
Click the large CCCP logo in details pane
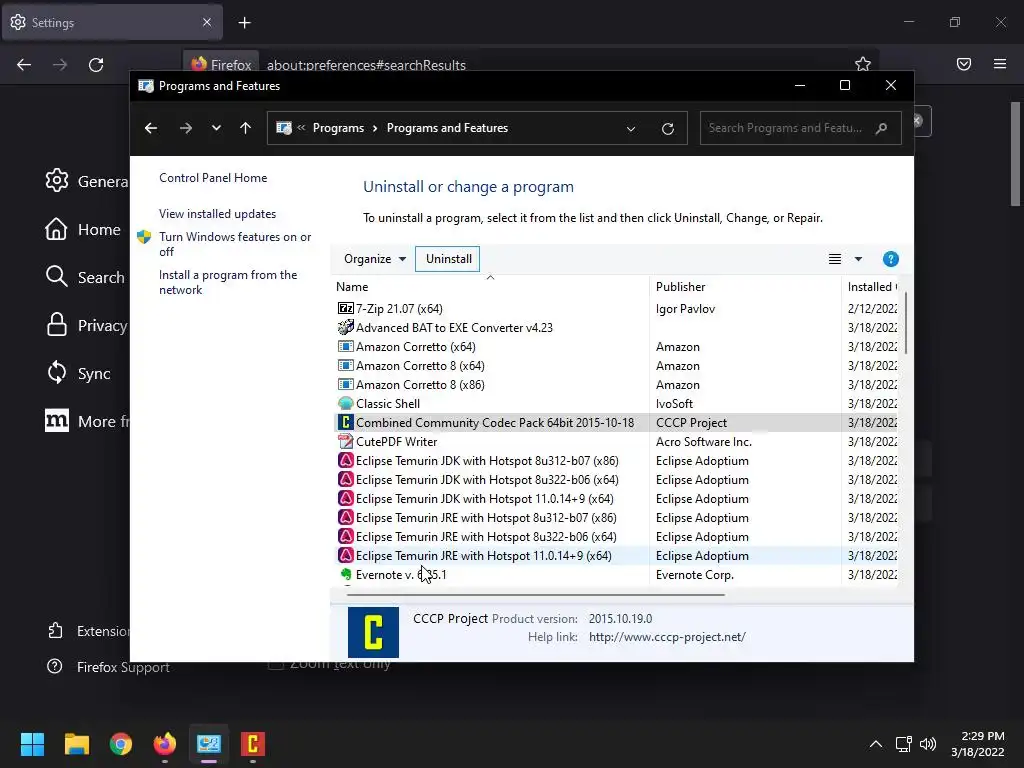pos(373,632)
